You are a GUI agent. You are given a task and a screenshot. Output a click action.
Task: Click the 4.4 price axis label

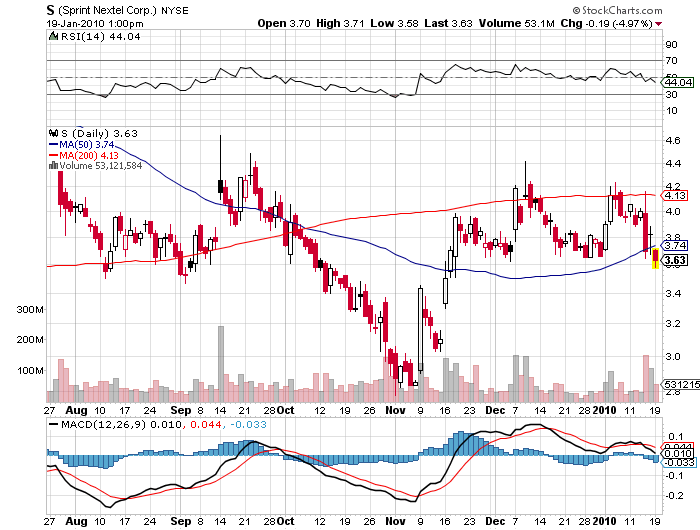(x=673, y=163)
